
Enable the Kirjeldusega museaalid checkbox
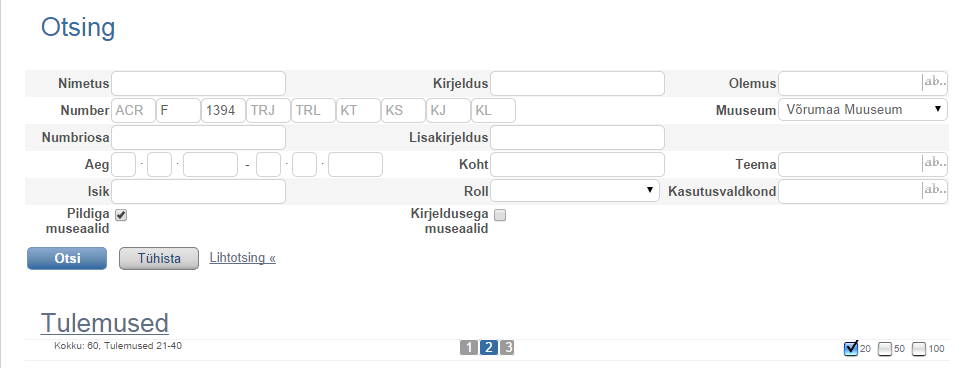tap(500, 215)
